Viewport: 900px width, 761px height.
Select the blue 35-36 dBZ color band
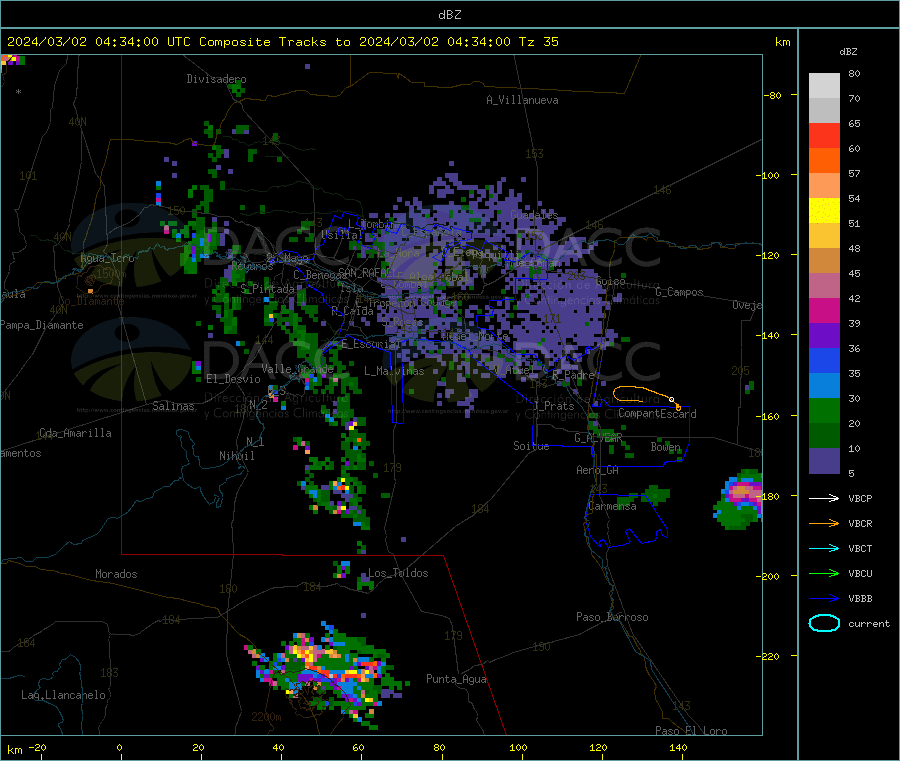tap(824, 360)
